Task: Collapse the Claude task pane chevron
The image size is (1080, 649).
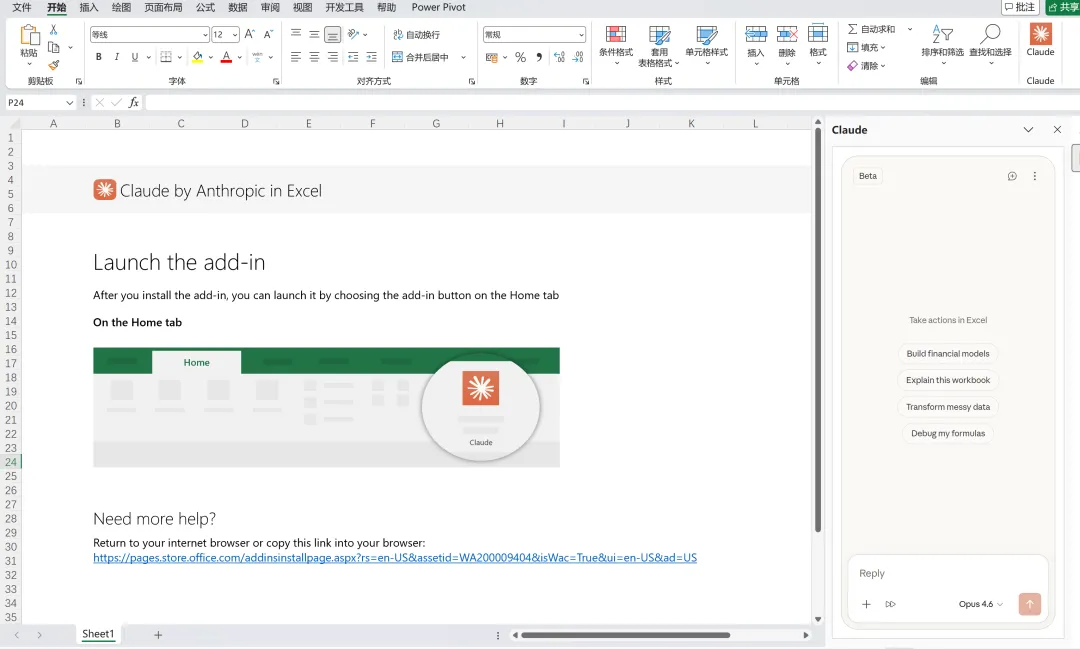Action: 1028,130
